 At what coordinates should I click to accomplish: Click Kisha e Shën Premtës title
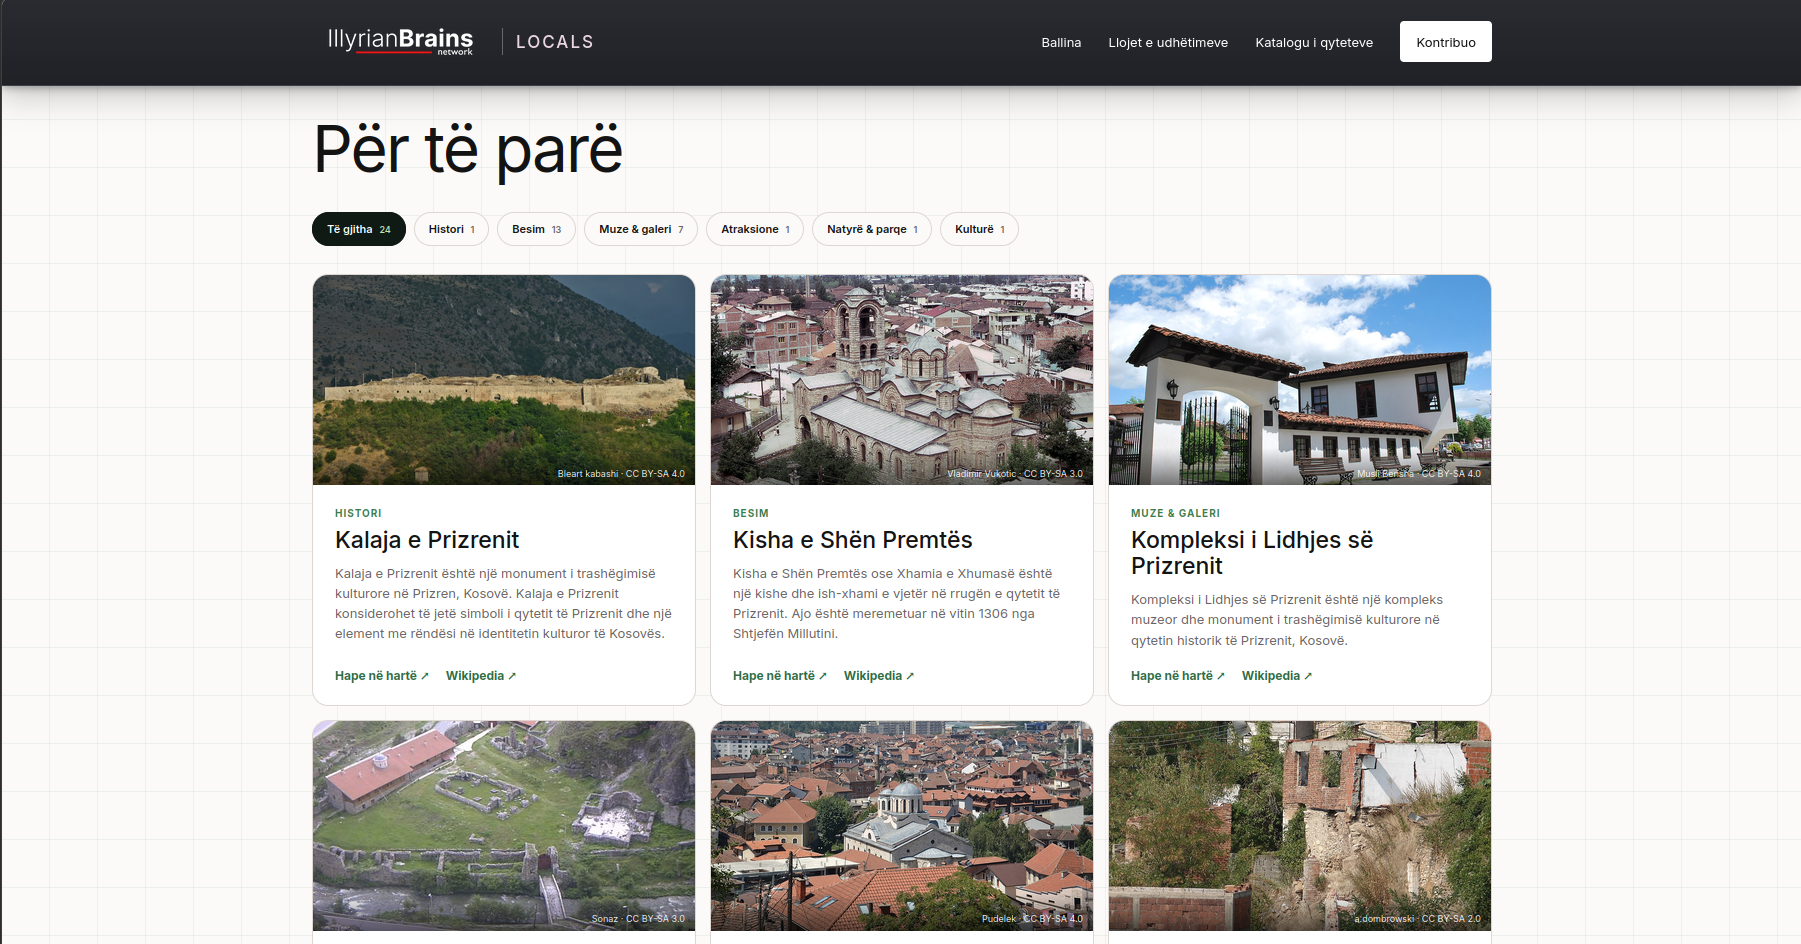[852, 540]
